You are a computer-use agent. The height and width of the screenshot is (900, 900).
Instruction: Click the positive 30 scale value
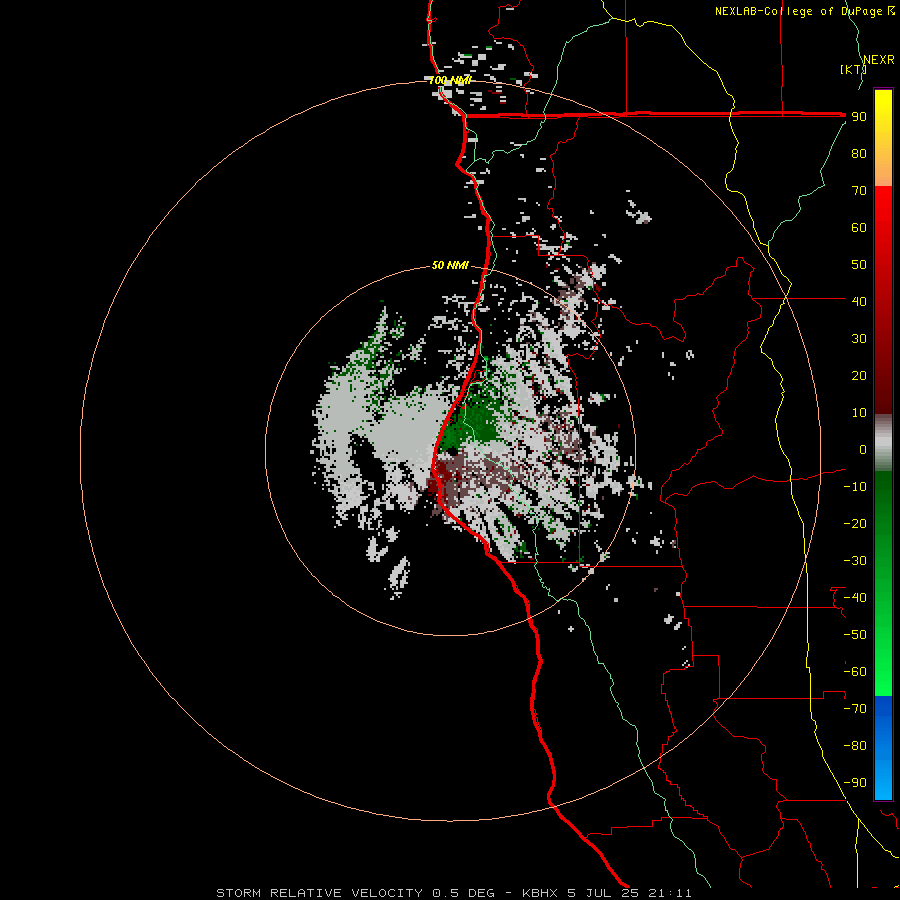tap(859, 339)
